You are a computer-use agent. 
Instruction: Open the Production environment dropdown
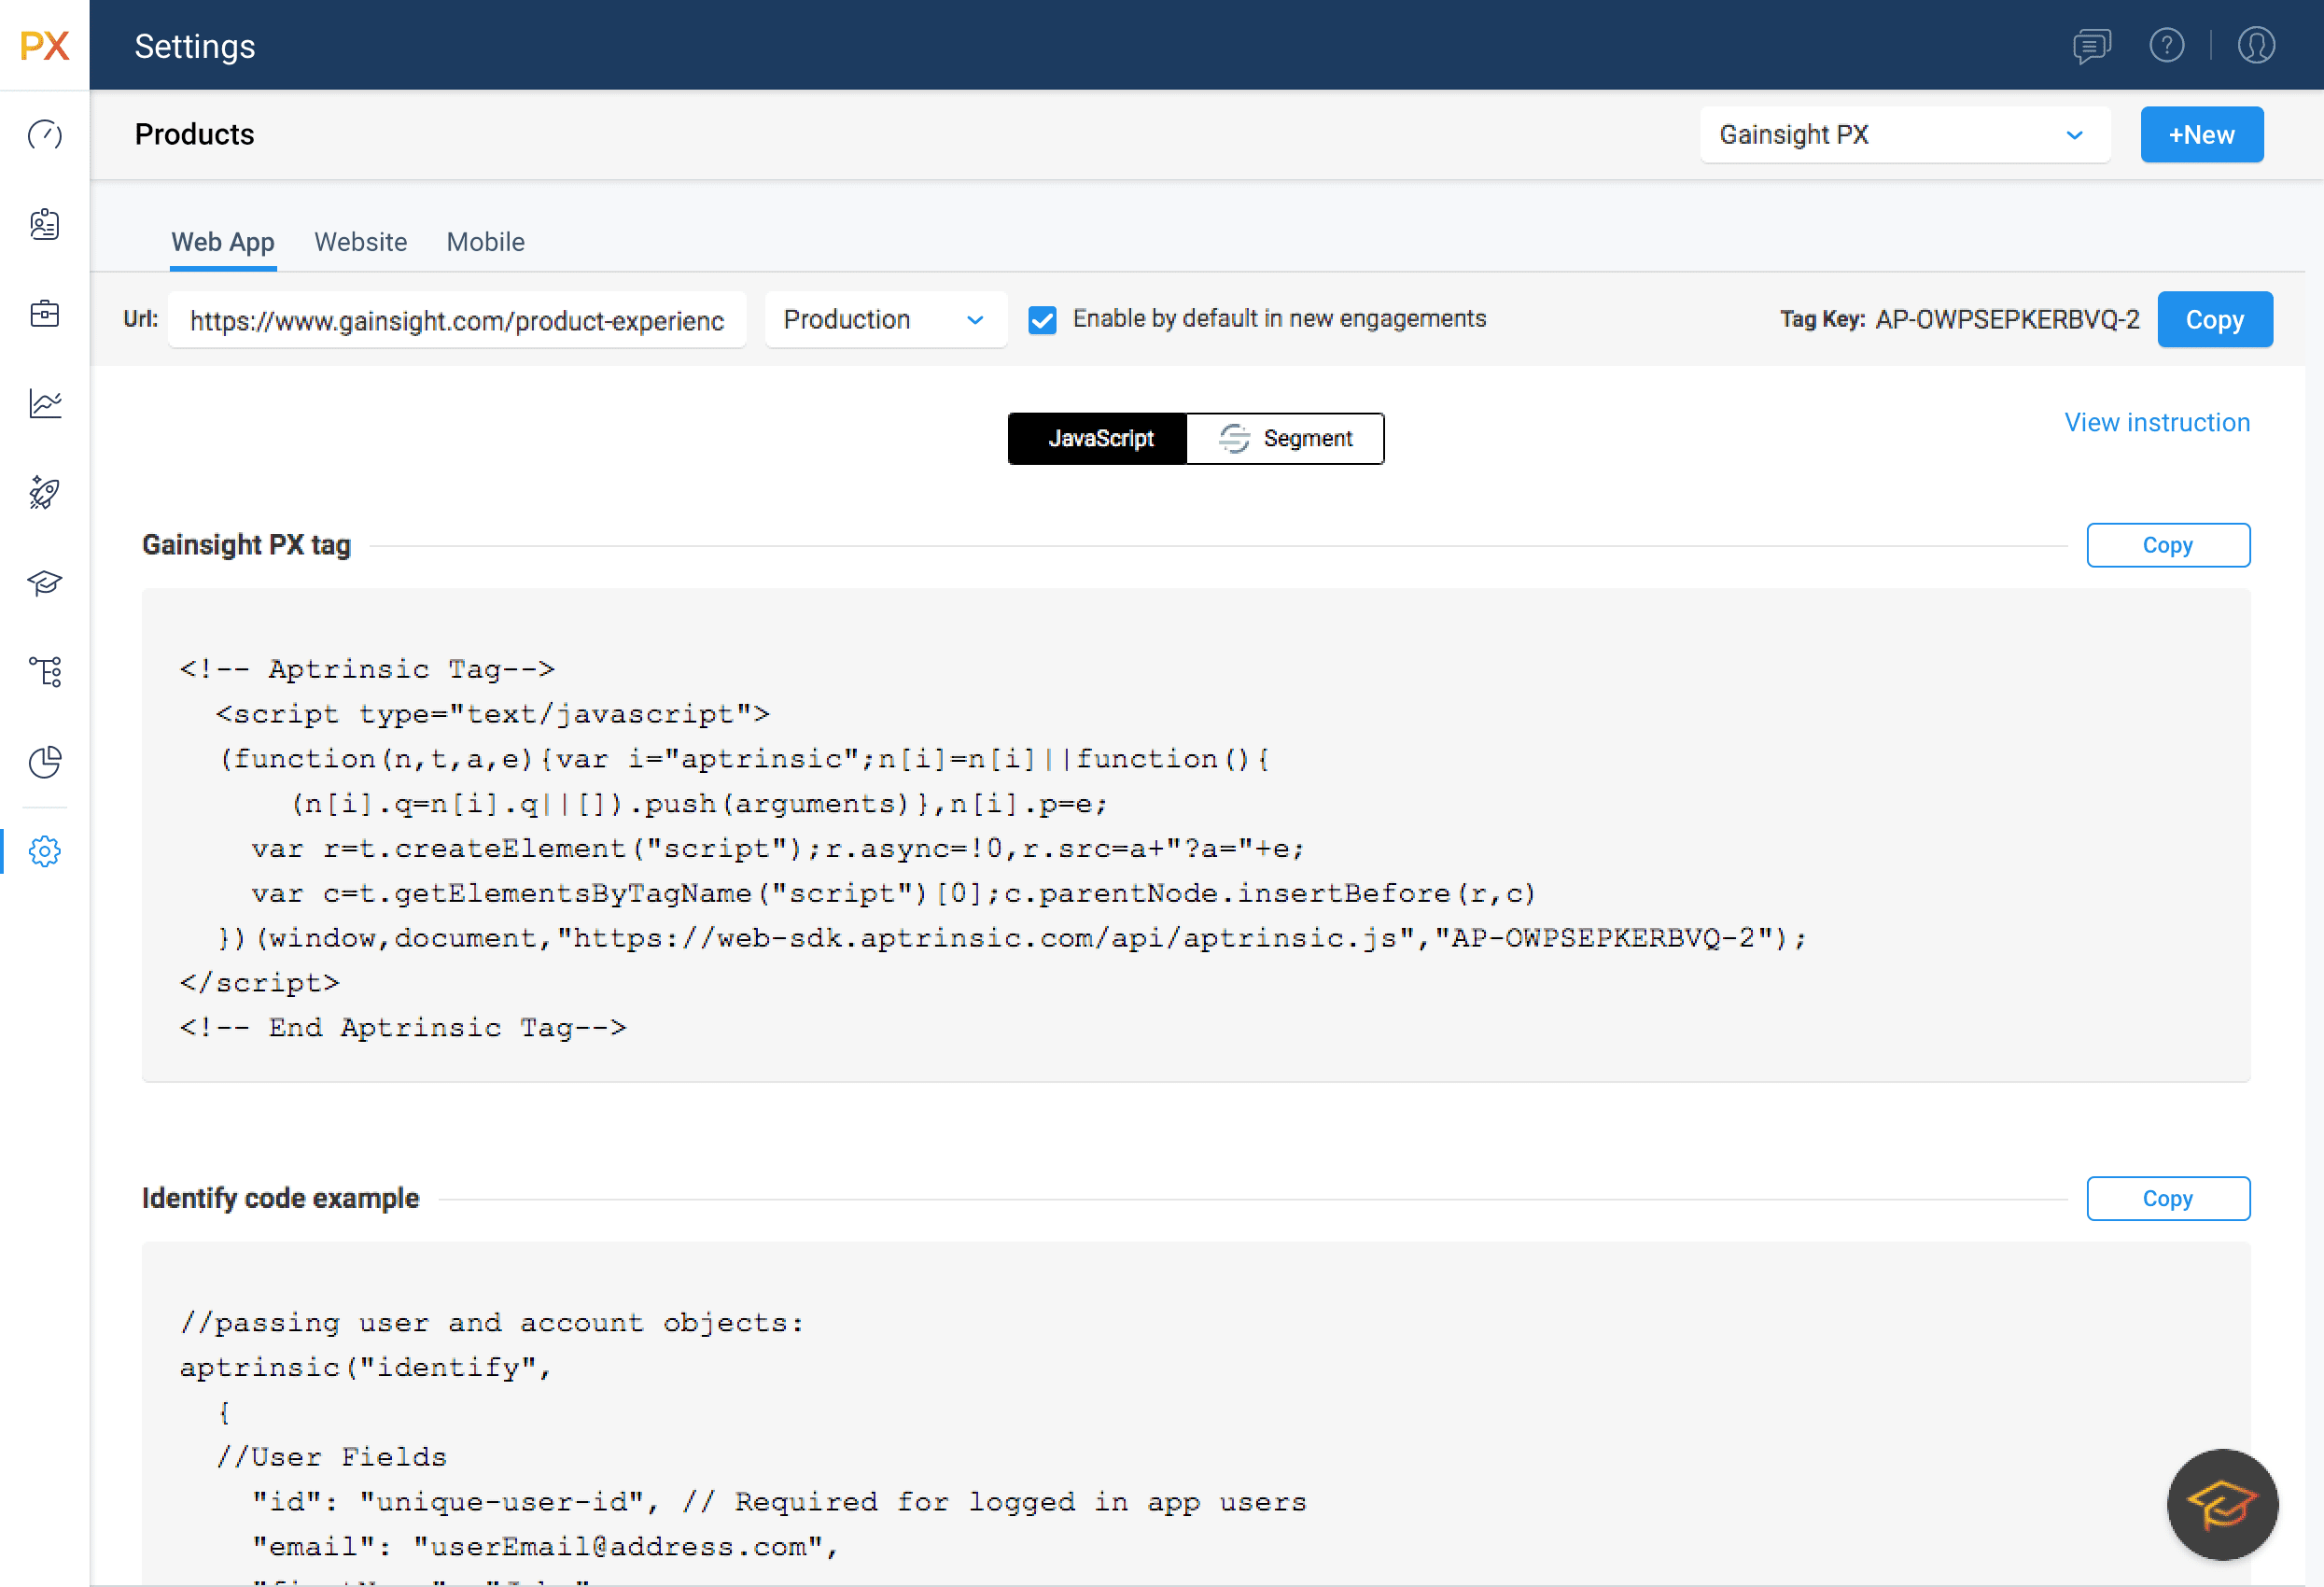point(885,320)
